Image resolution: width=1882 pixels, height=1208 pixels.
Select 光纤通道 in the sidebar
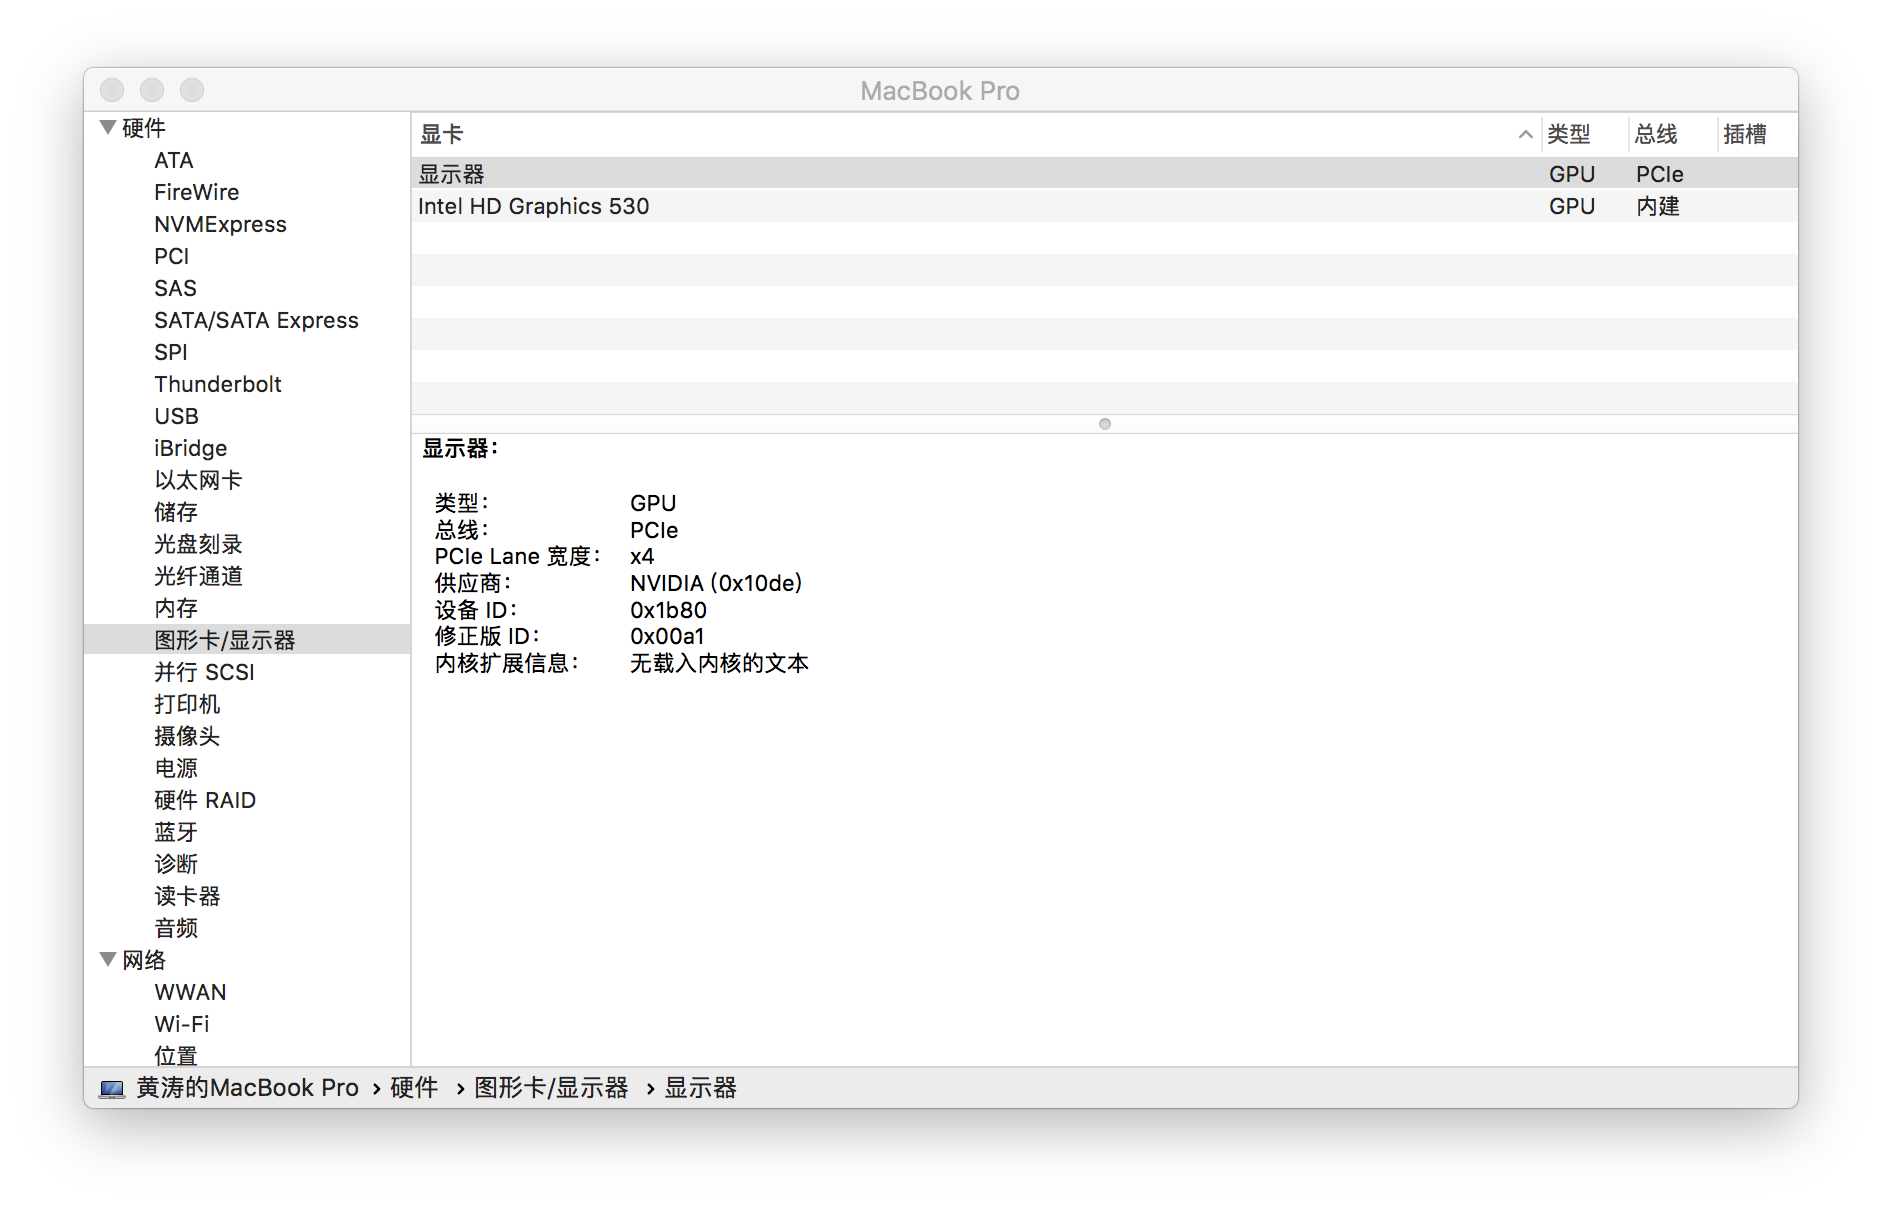[198, 576]
